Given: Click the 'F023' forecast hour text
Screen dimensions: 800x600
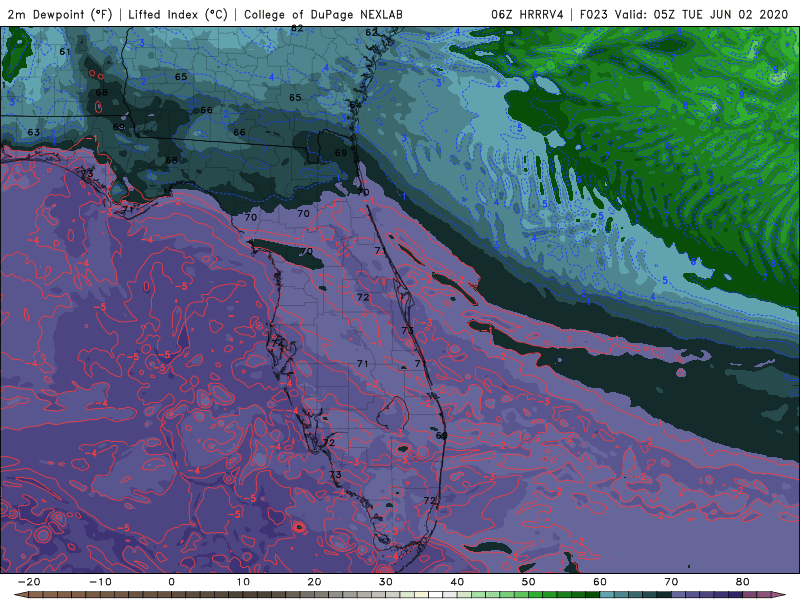Looking at the screenshot, I should [594, 14].
